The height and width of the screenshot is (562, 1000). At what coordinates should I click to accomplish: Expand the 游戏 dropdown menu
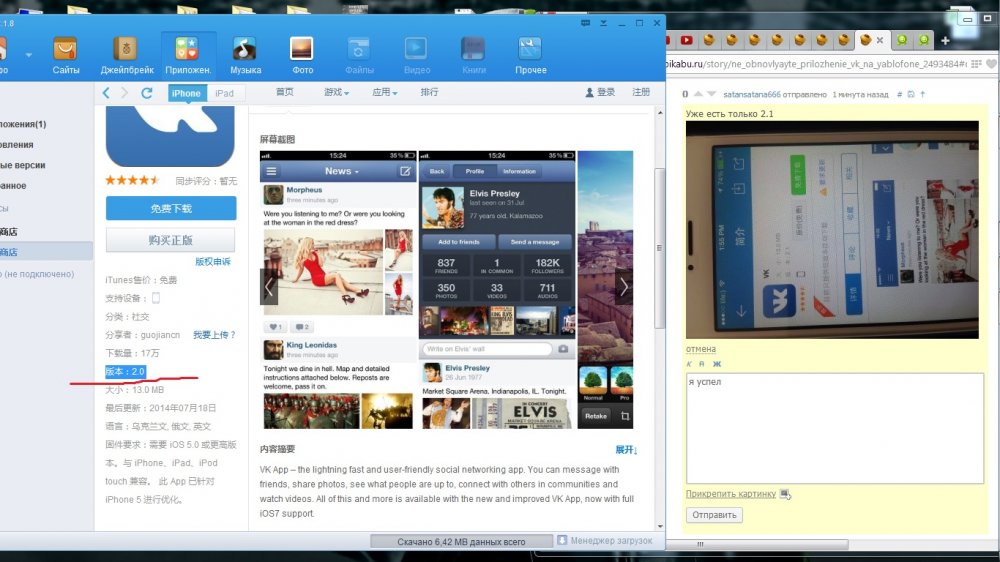click(335, 93)
